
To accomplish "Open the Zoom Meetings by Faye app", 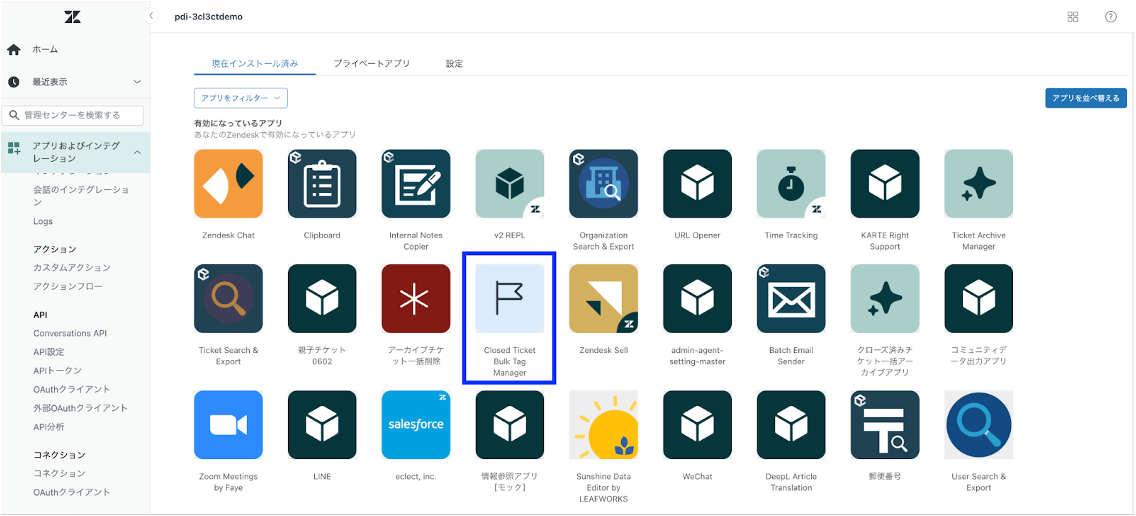I will (228, 425).
